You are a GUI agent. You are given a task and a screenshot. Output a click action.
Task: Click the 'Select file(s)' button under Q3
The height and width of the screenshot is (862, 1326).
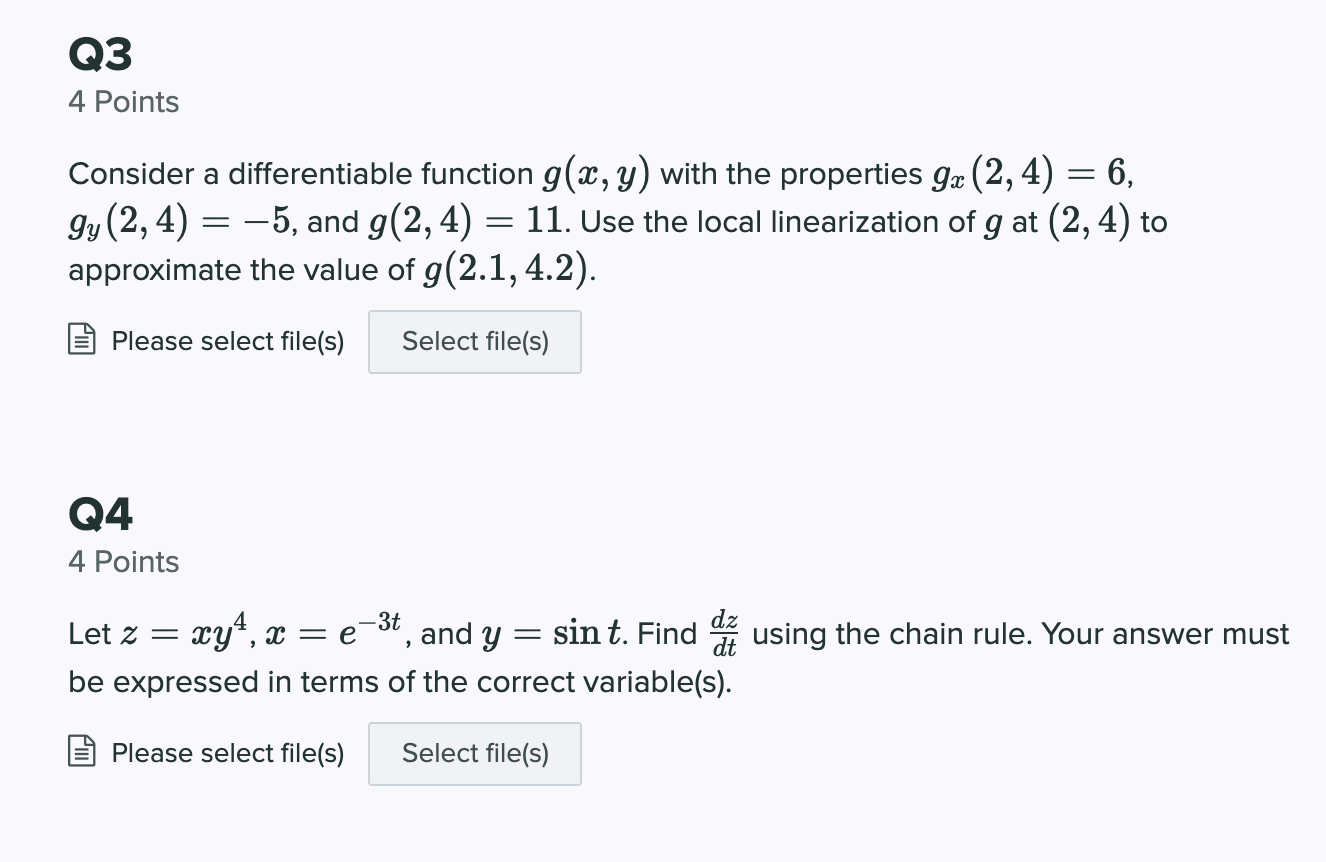click(x=474, y=342)
